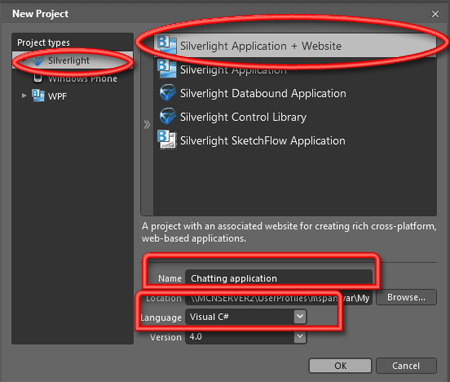450x382 pixels.
Task: Click the Visual C# language combo box
Action: [246, 317]
